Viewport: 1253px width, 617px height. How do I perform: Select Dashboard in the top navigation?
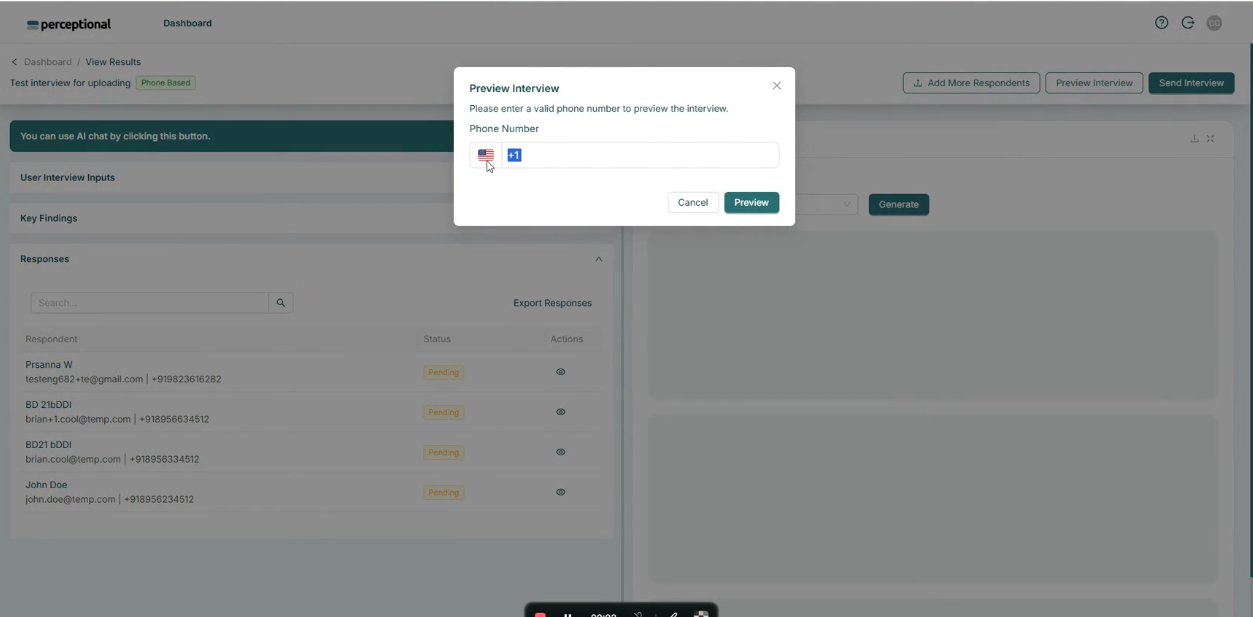(187, 22)
